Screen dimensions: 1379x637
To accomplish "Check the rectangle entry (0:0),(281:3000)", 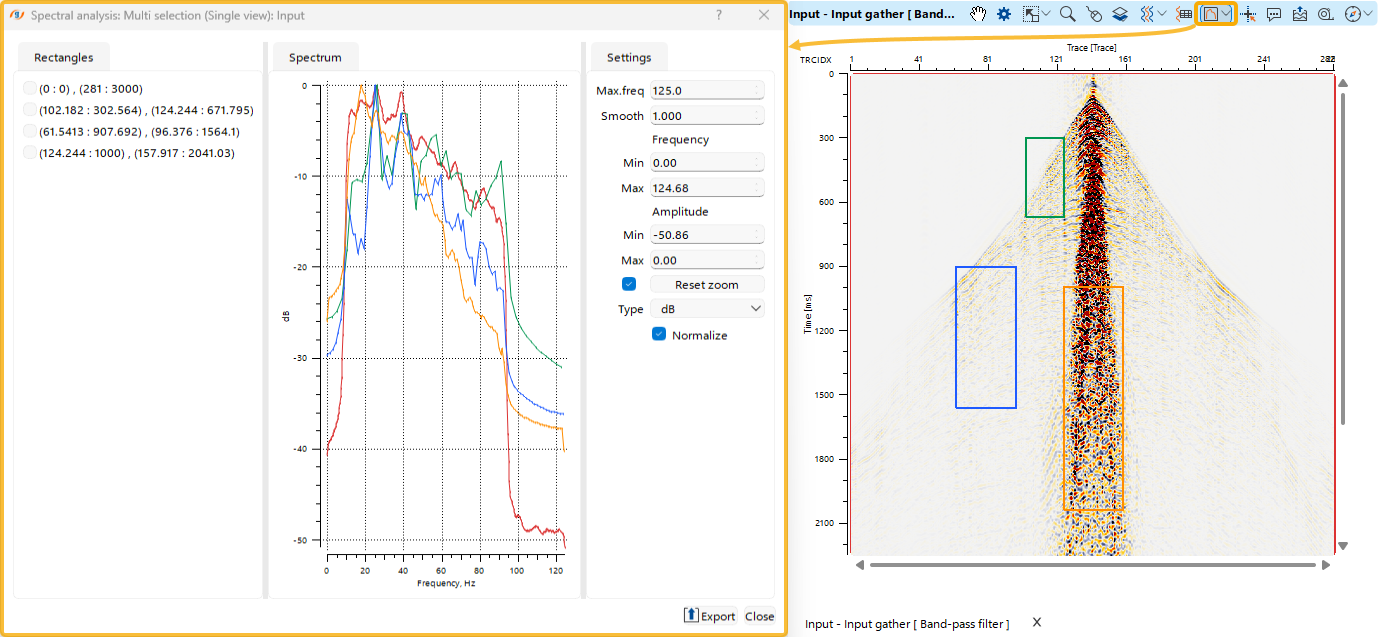I will (x=29, y=89).
